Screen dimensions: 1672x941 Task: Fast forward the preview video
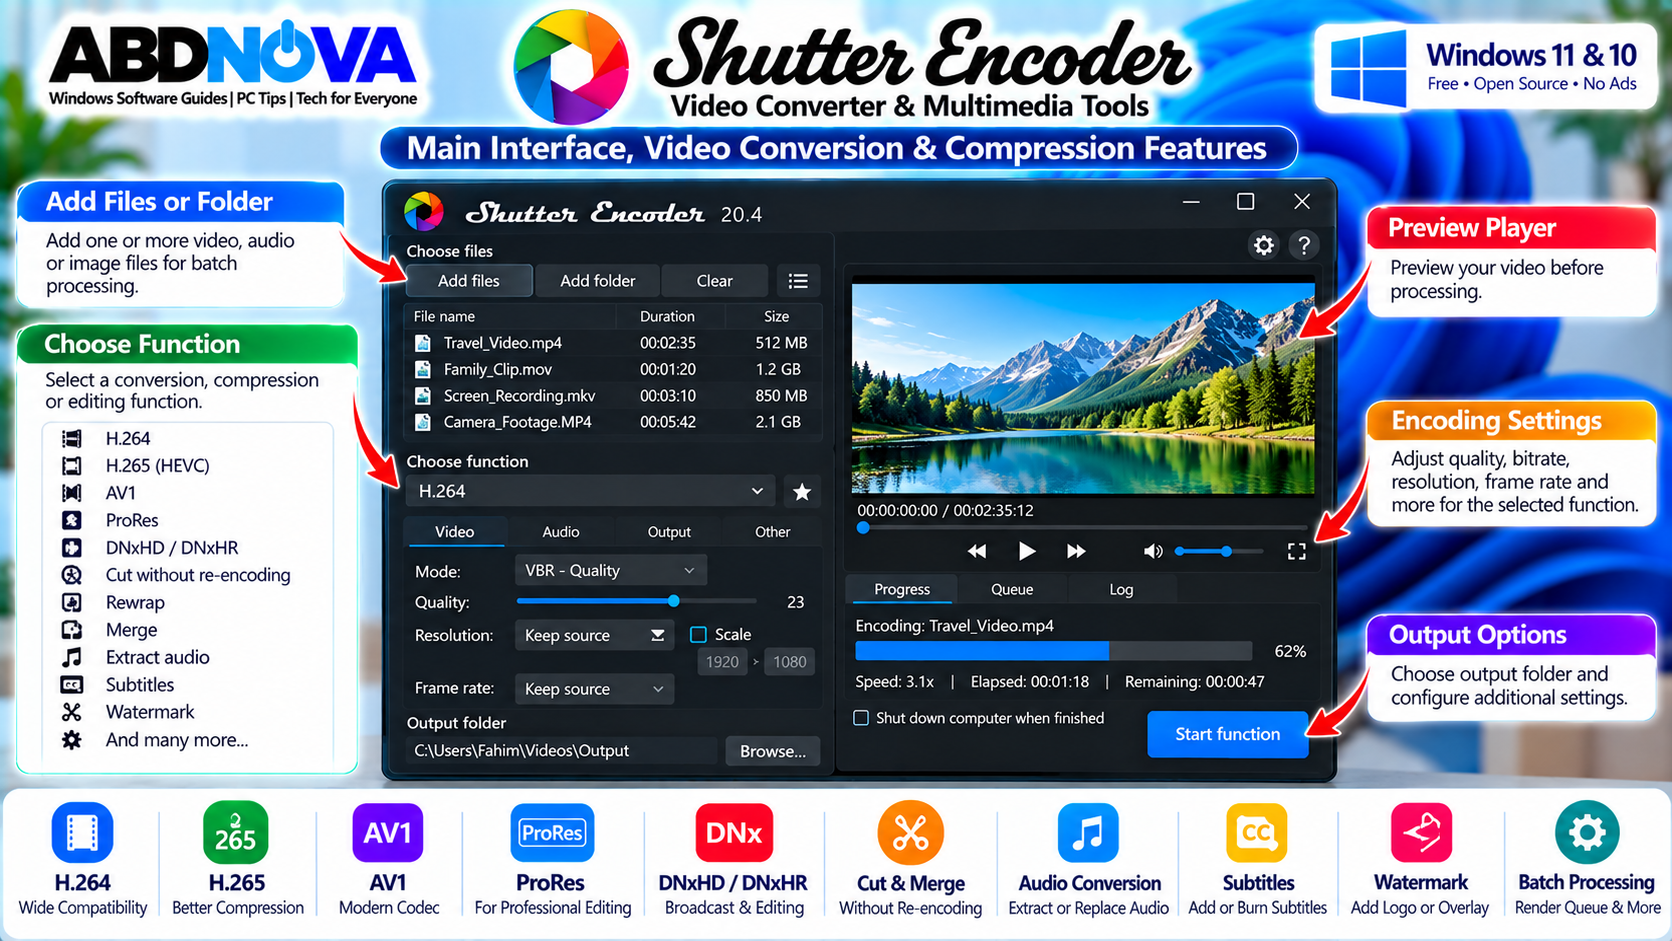click(x=1076, y=551)
